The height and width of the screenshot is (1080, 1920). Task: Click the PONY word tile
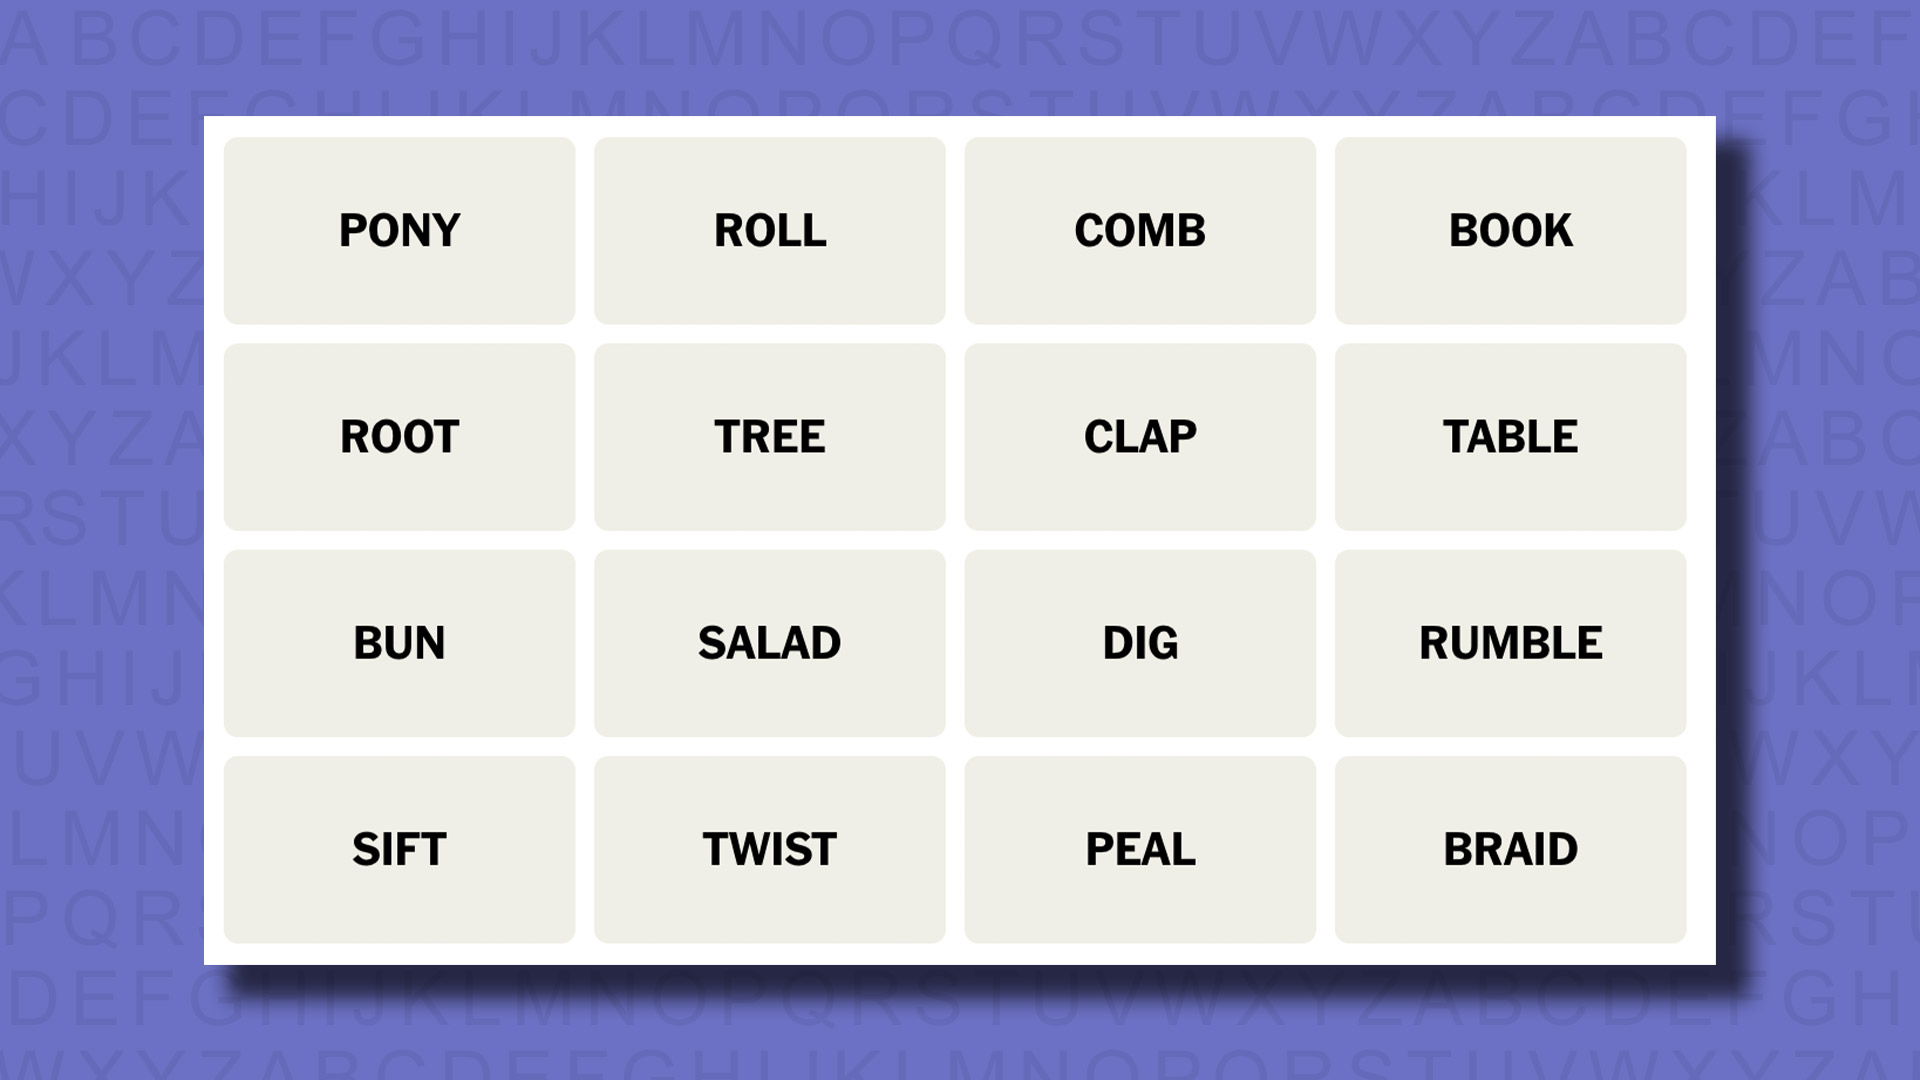click(400, 231)
